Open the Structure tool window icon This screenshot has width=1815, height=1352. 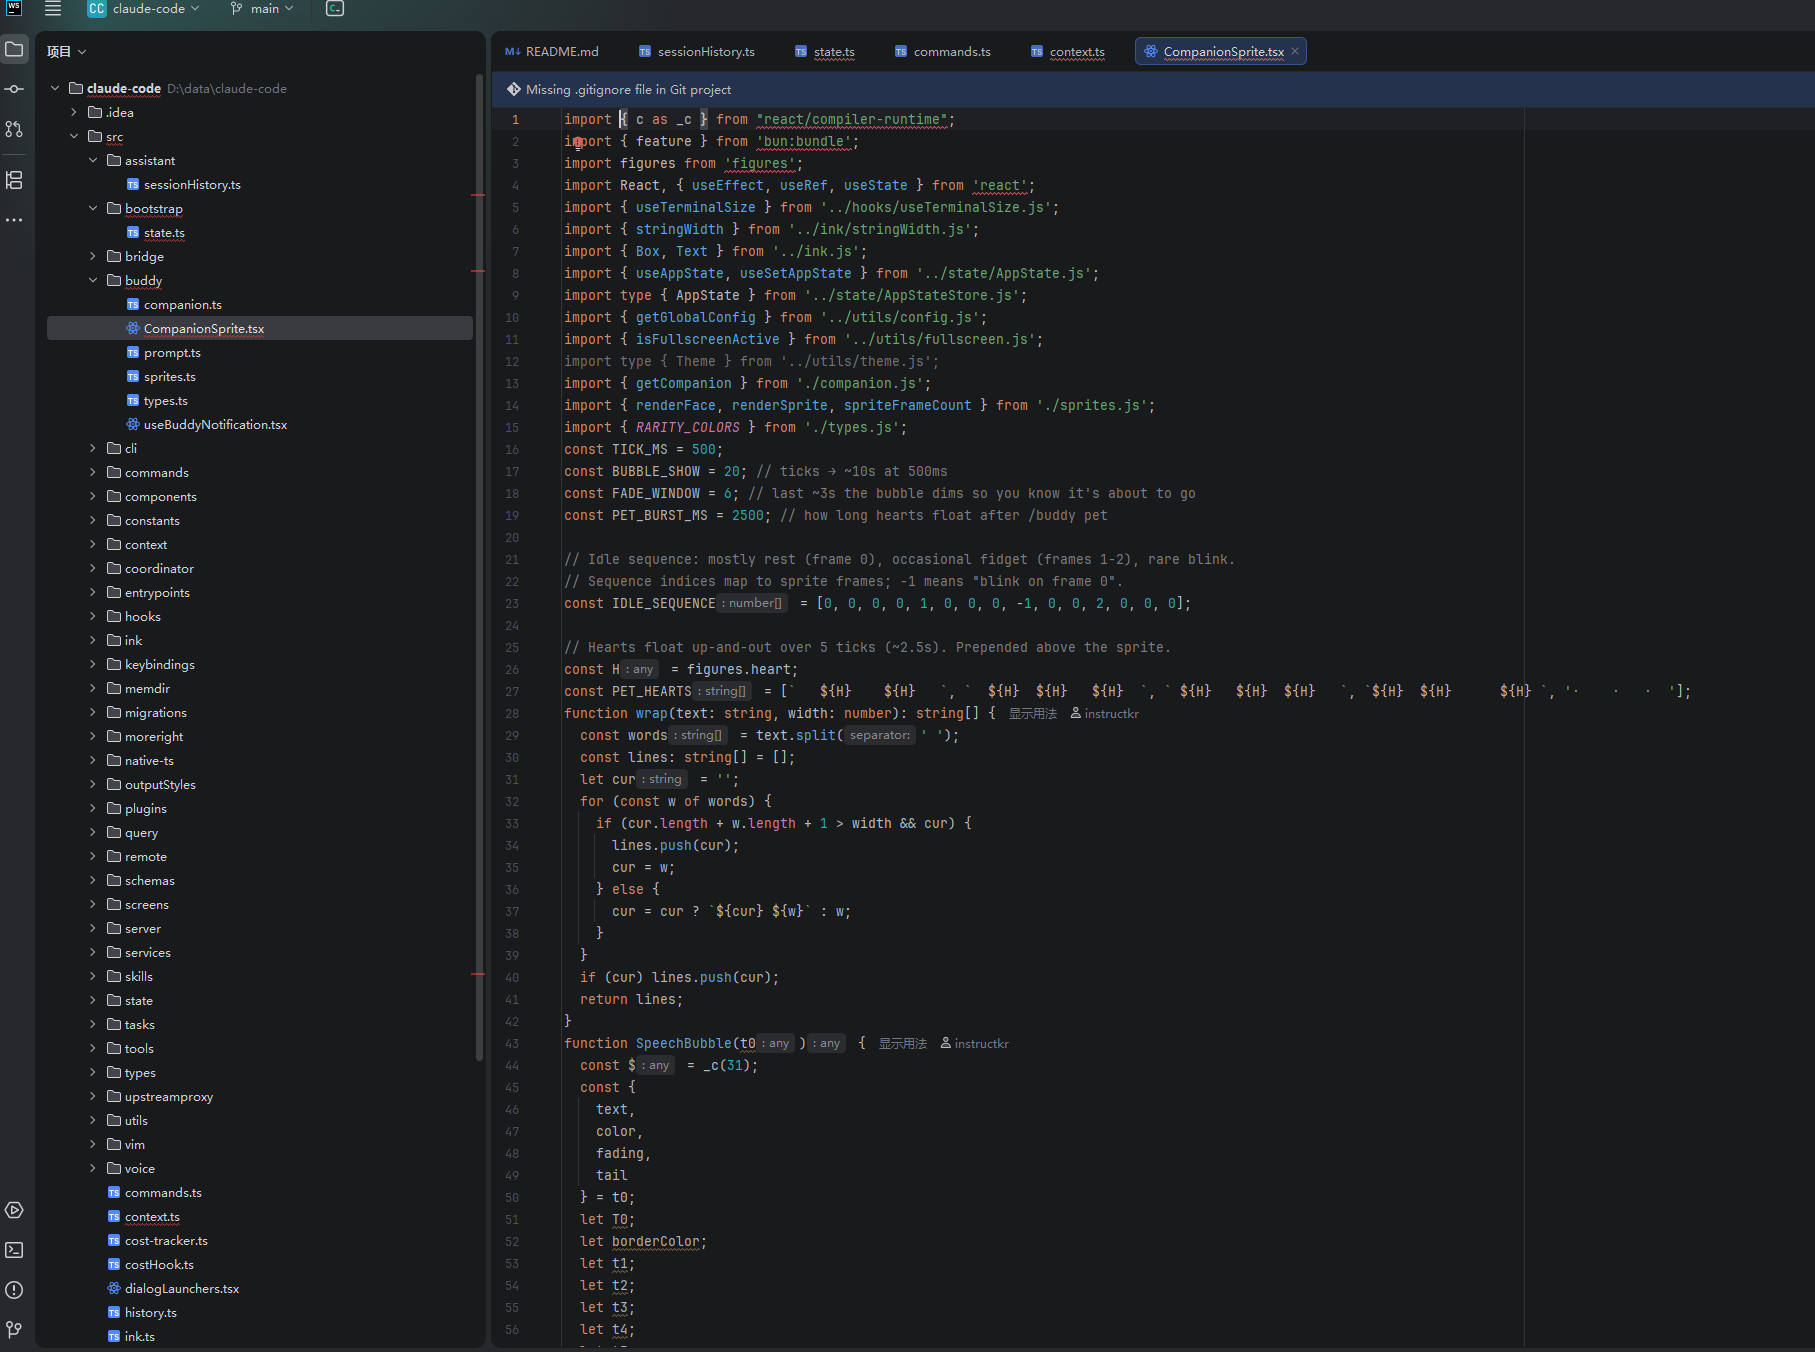point(14,180)
